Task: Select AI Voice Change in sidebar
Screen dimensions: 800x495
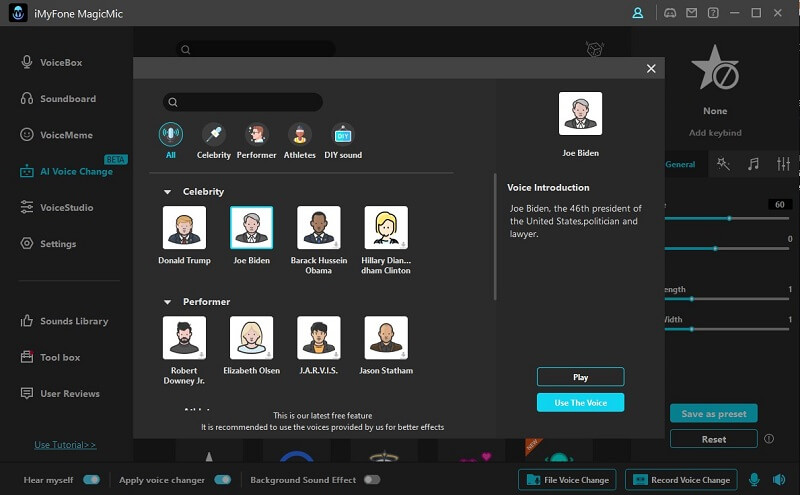Action: (x=66, y=171)
